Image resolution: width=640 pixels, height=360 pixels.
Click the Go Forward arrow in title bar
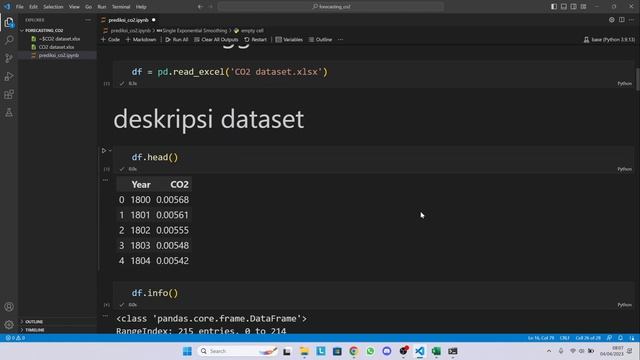pyautogui.click(x=210, y=7)
